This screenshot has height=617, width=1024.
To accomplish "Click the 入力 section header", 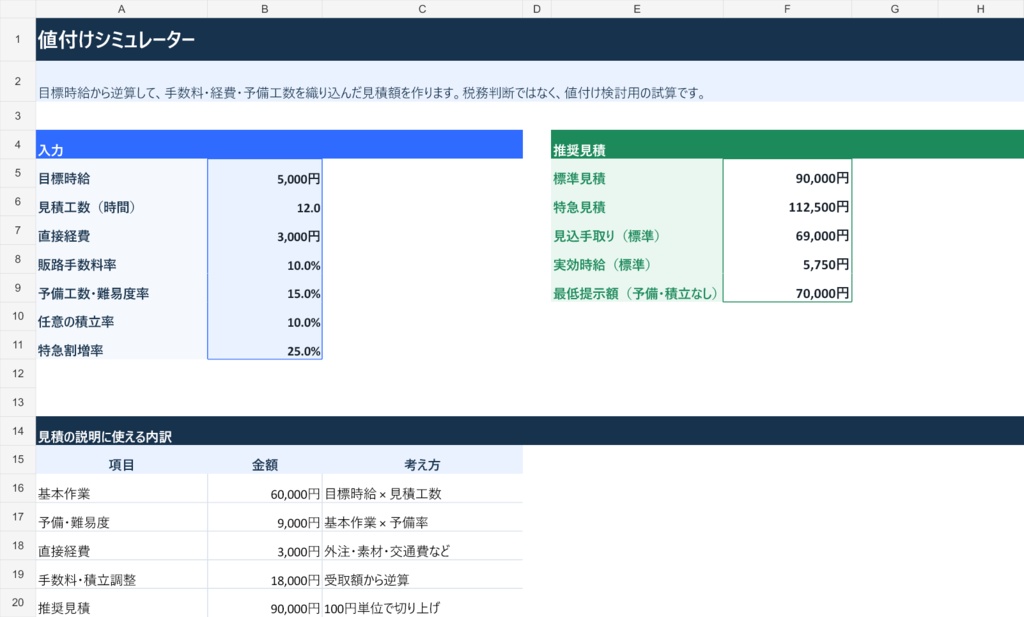I will [x=279, y=144].
